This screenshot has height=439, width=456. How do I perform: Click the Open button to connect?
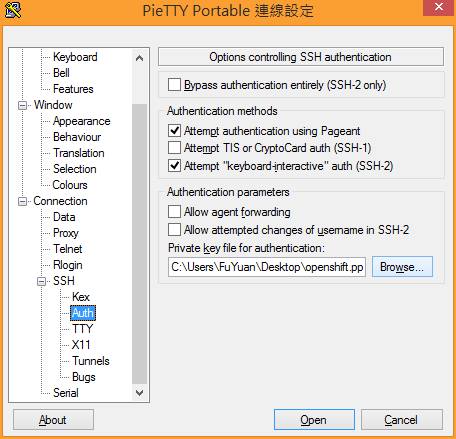coord(314,420)
